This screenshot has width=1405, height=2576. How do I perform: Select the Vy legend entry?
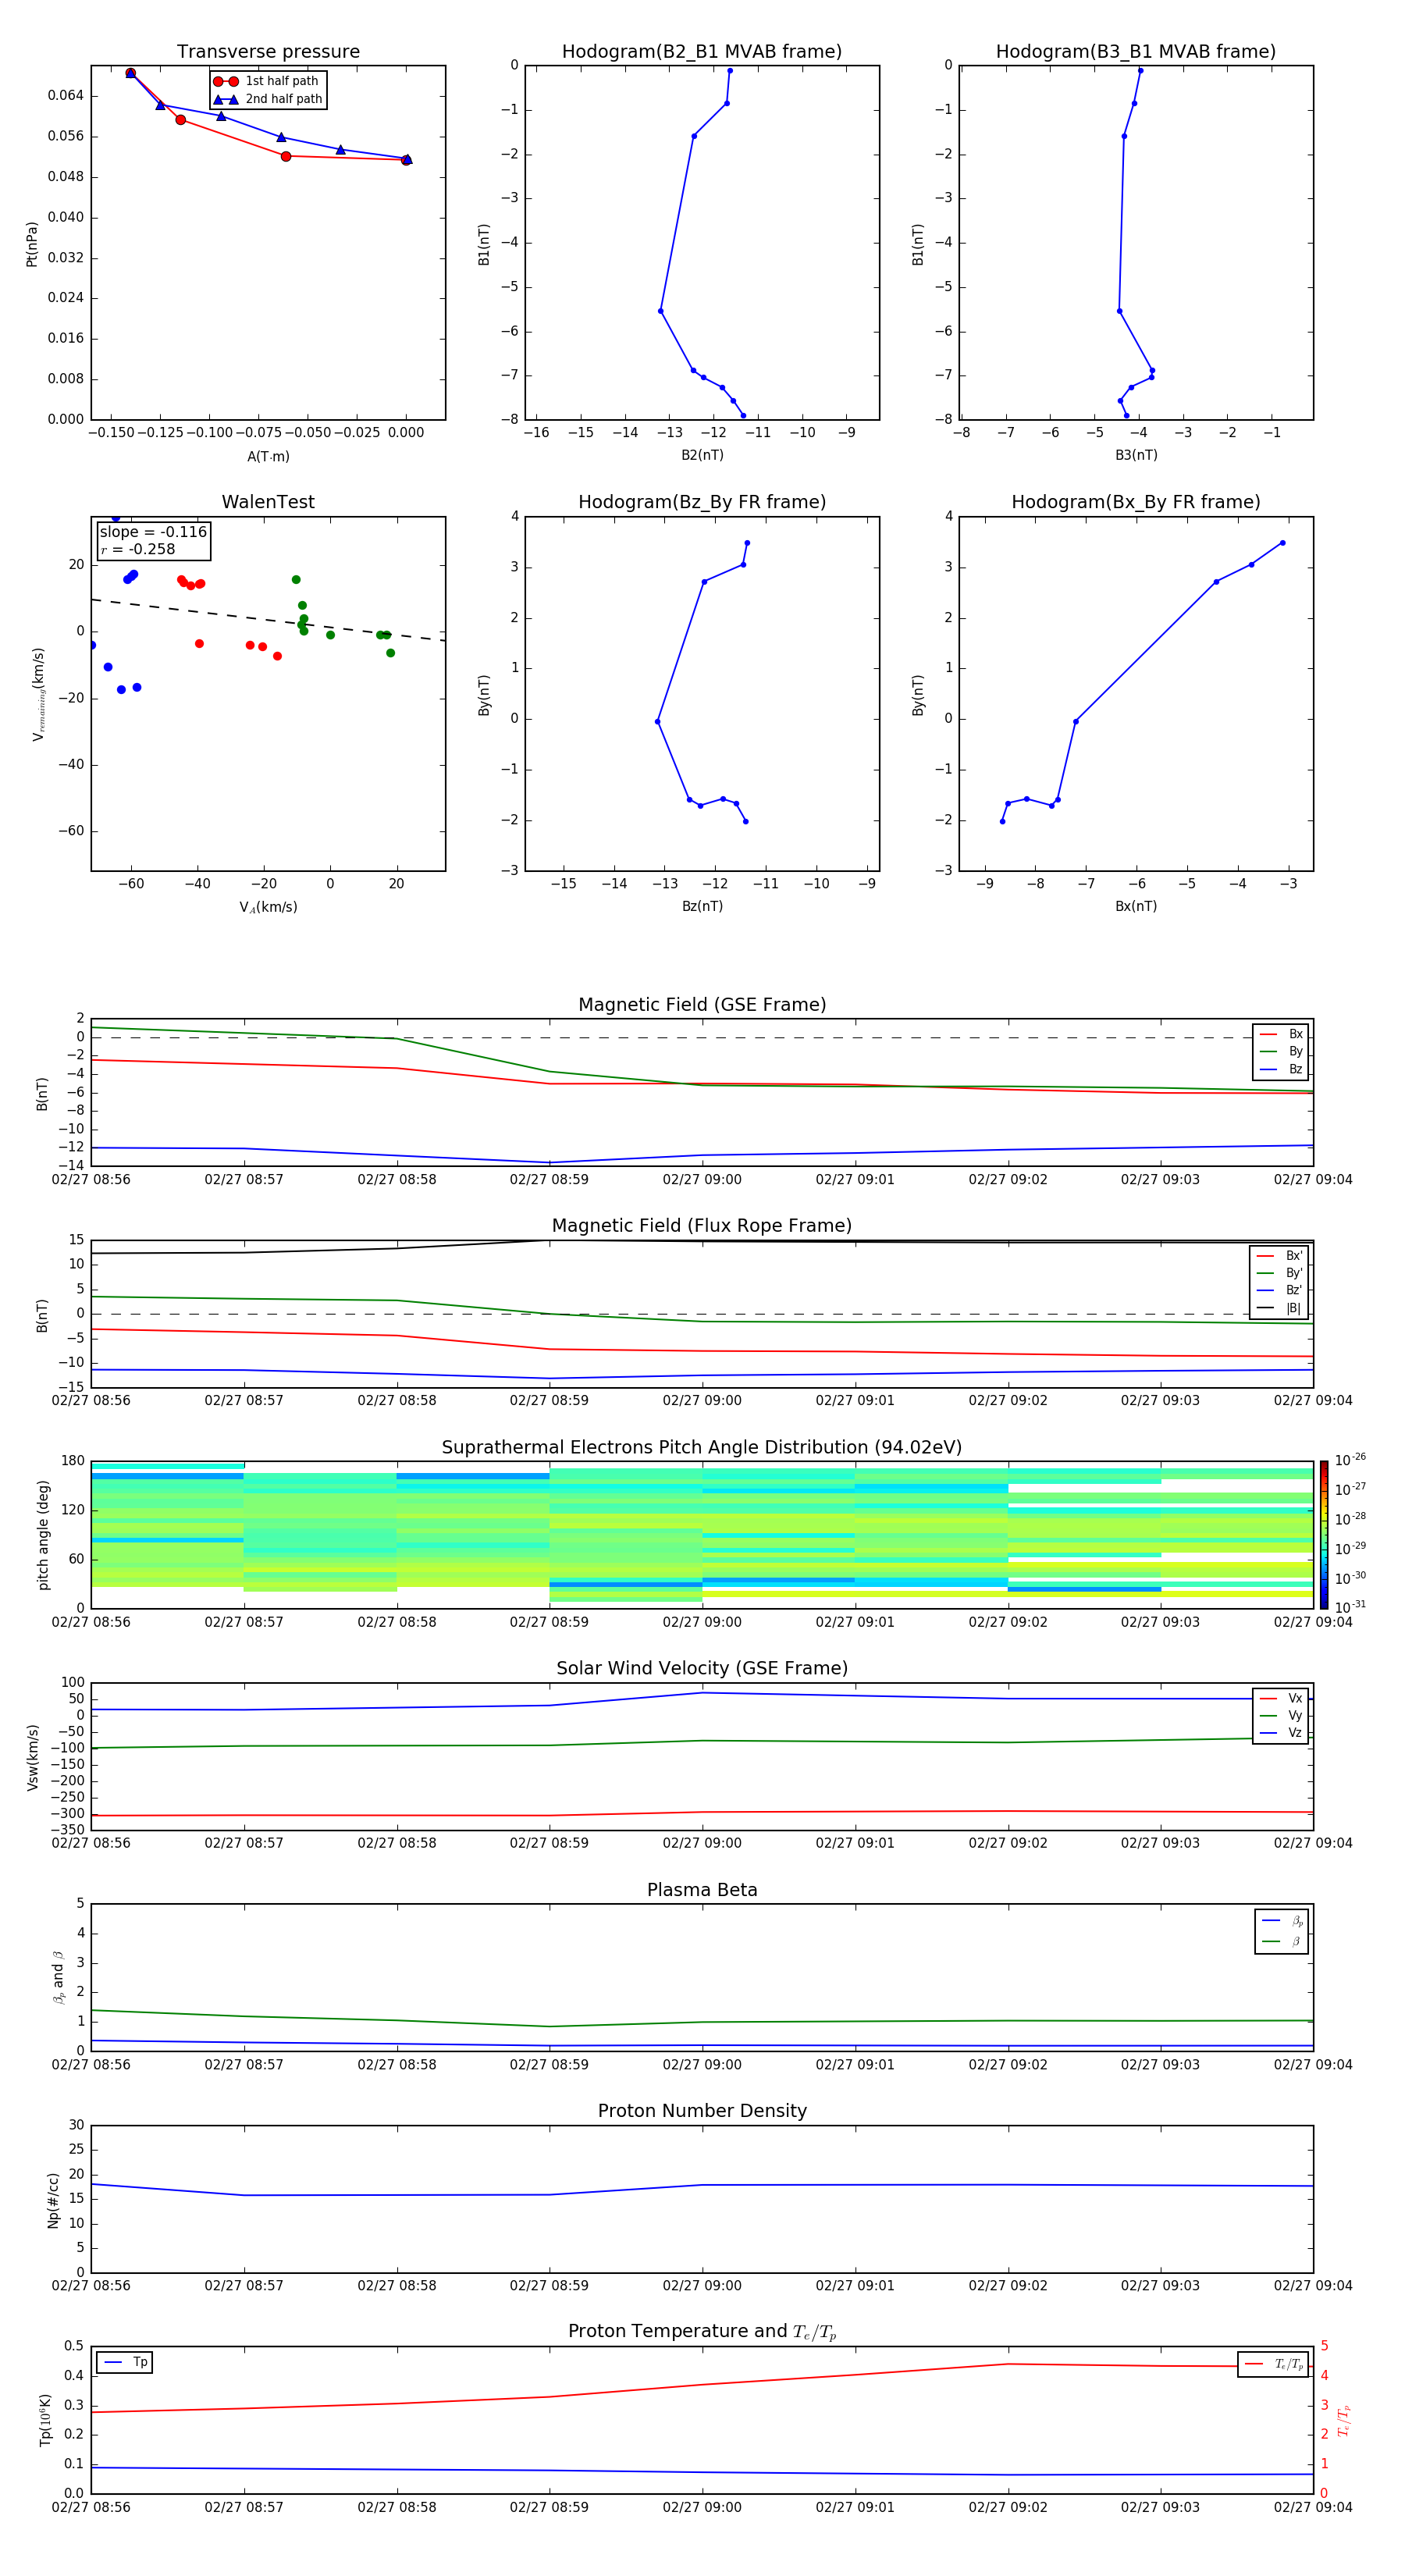(x=1281, y=1715)
